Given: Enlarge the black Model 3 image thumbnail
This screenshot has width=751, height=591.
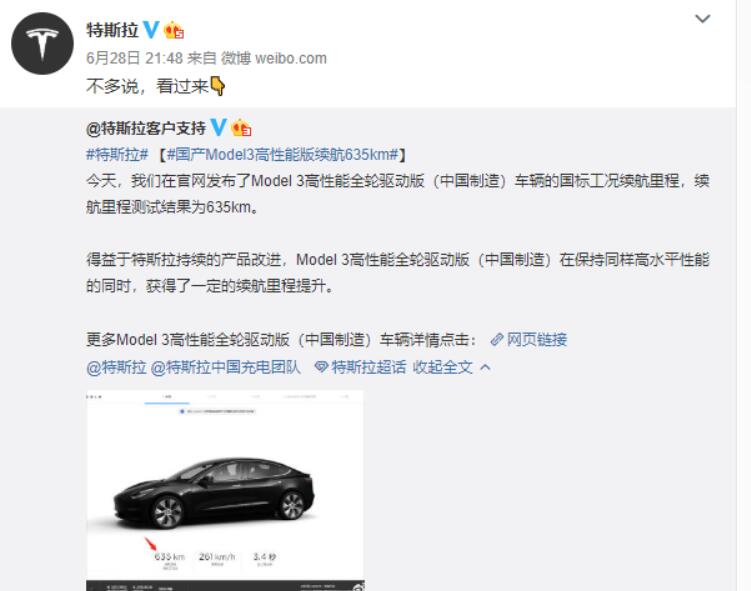Looking at the screenshot, I should pos(225,491).
